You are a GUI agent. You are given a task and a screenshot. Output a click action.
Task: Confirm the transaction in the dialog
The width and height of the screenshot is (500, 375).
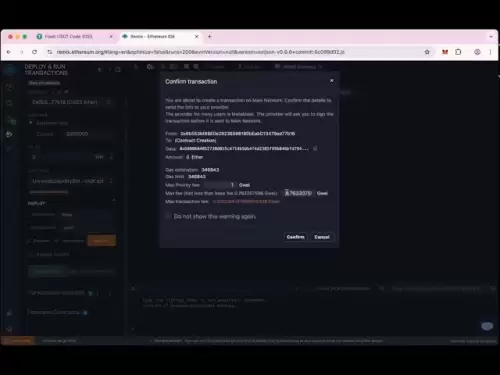296,237
